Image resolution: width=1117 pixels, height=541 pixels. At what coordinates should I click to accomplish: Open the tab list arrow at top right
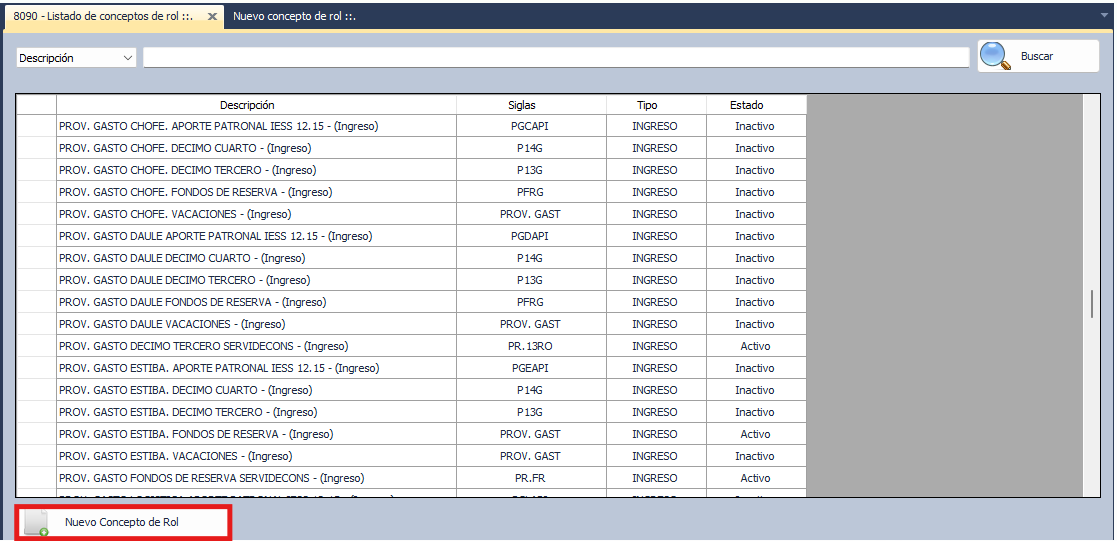1104,17
